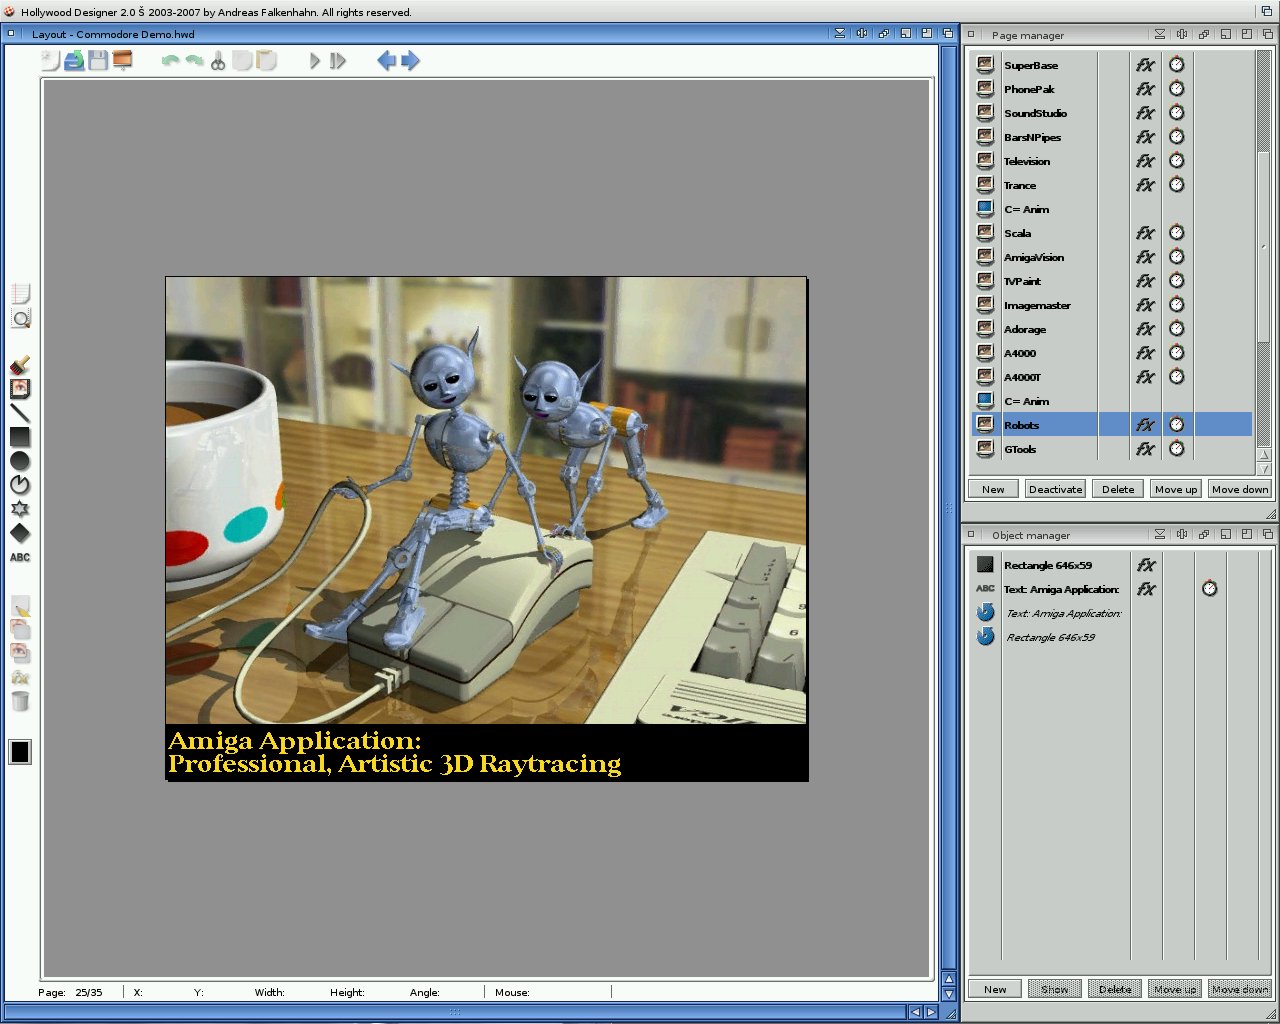Toggle the fx effect for the Scala page
Screen dimensions: 1280x1024
1145,233
